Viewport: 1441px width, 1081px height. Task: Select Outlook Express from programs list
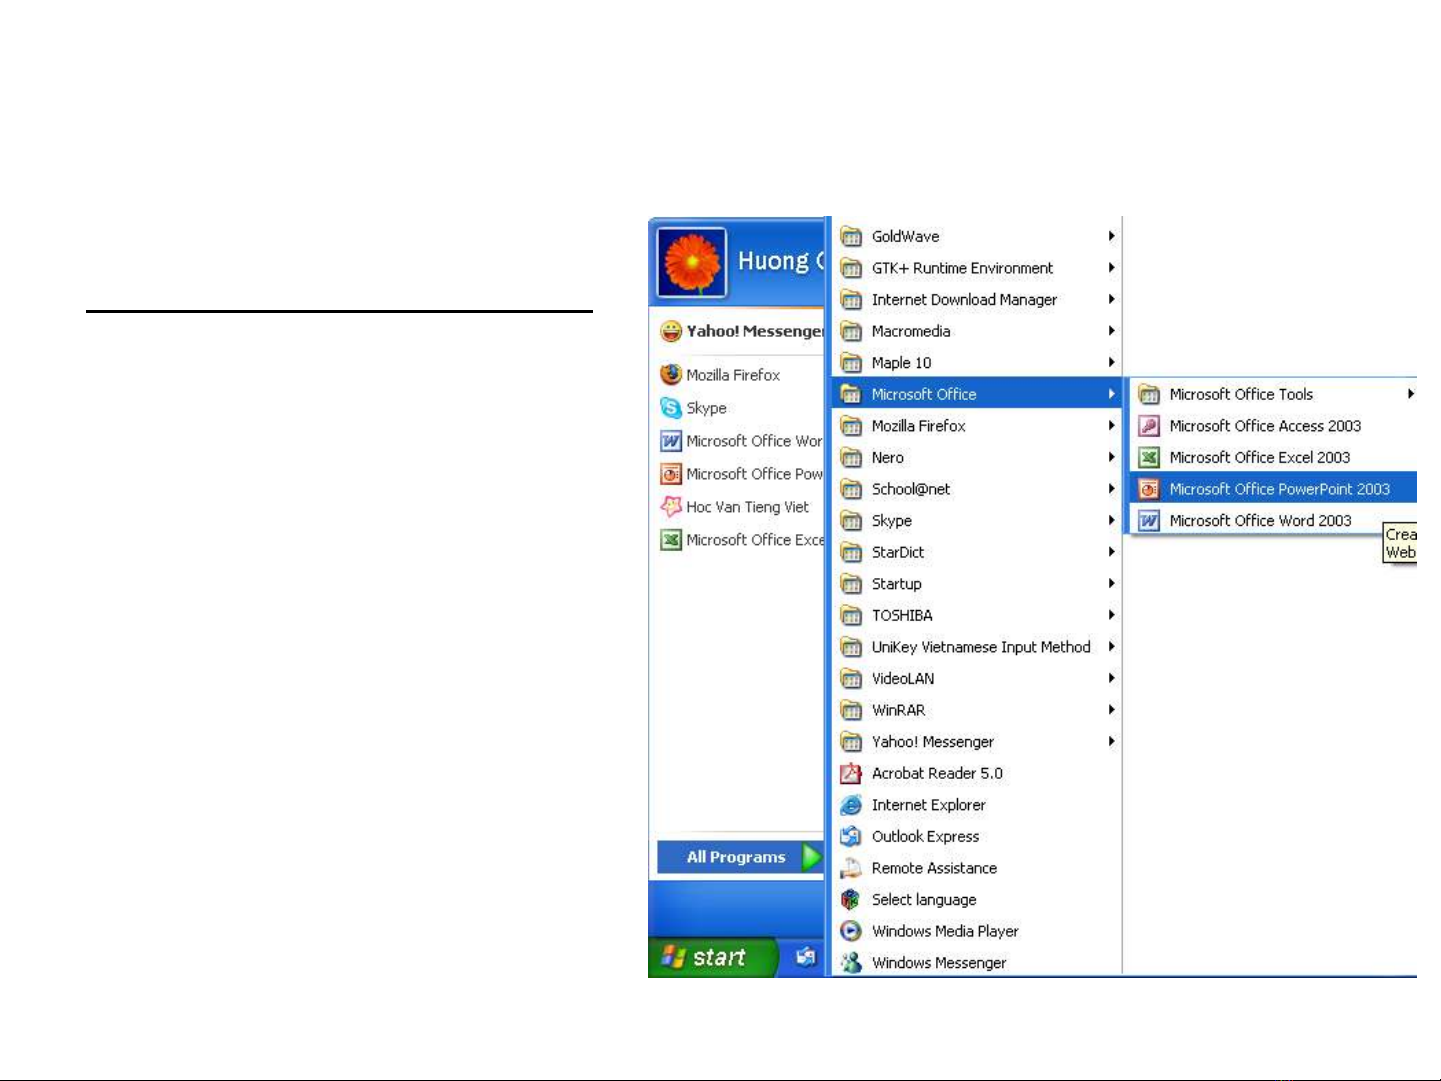[925, 837]
